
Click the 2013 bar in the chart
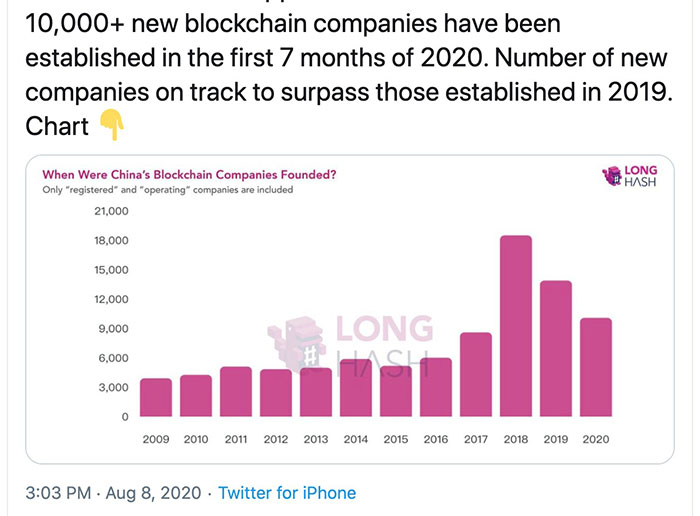click(315, 392)
